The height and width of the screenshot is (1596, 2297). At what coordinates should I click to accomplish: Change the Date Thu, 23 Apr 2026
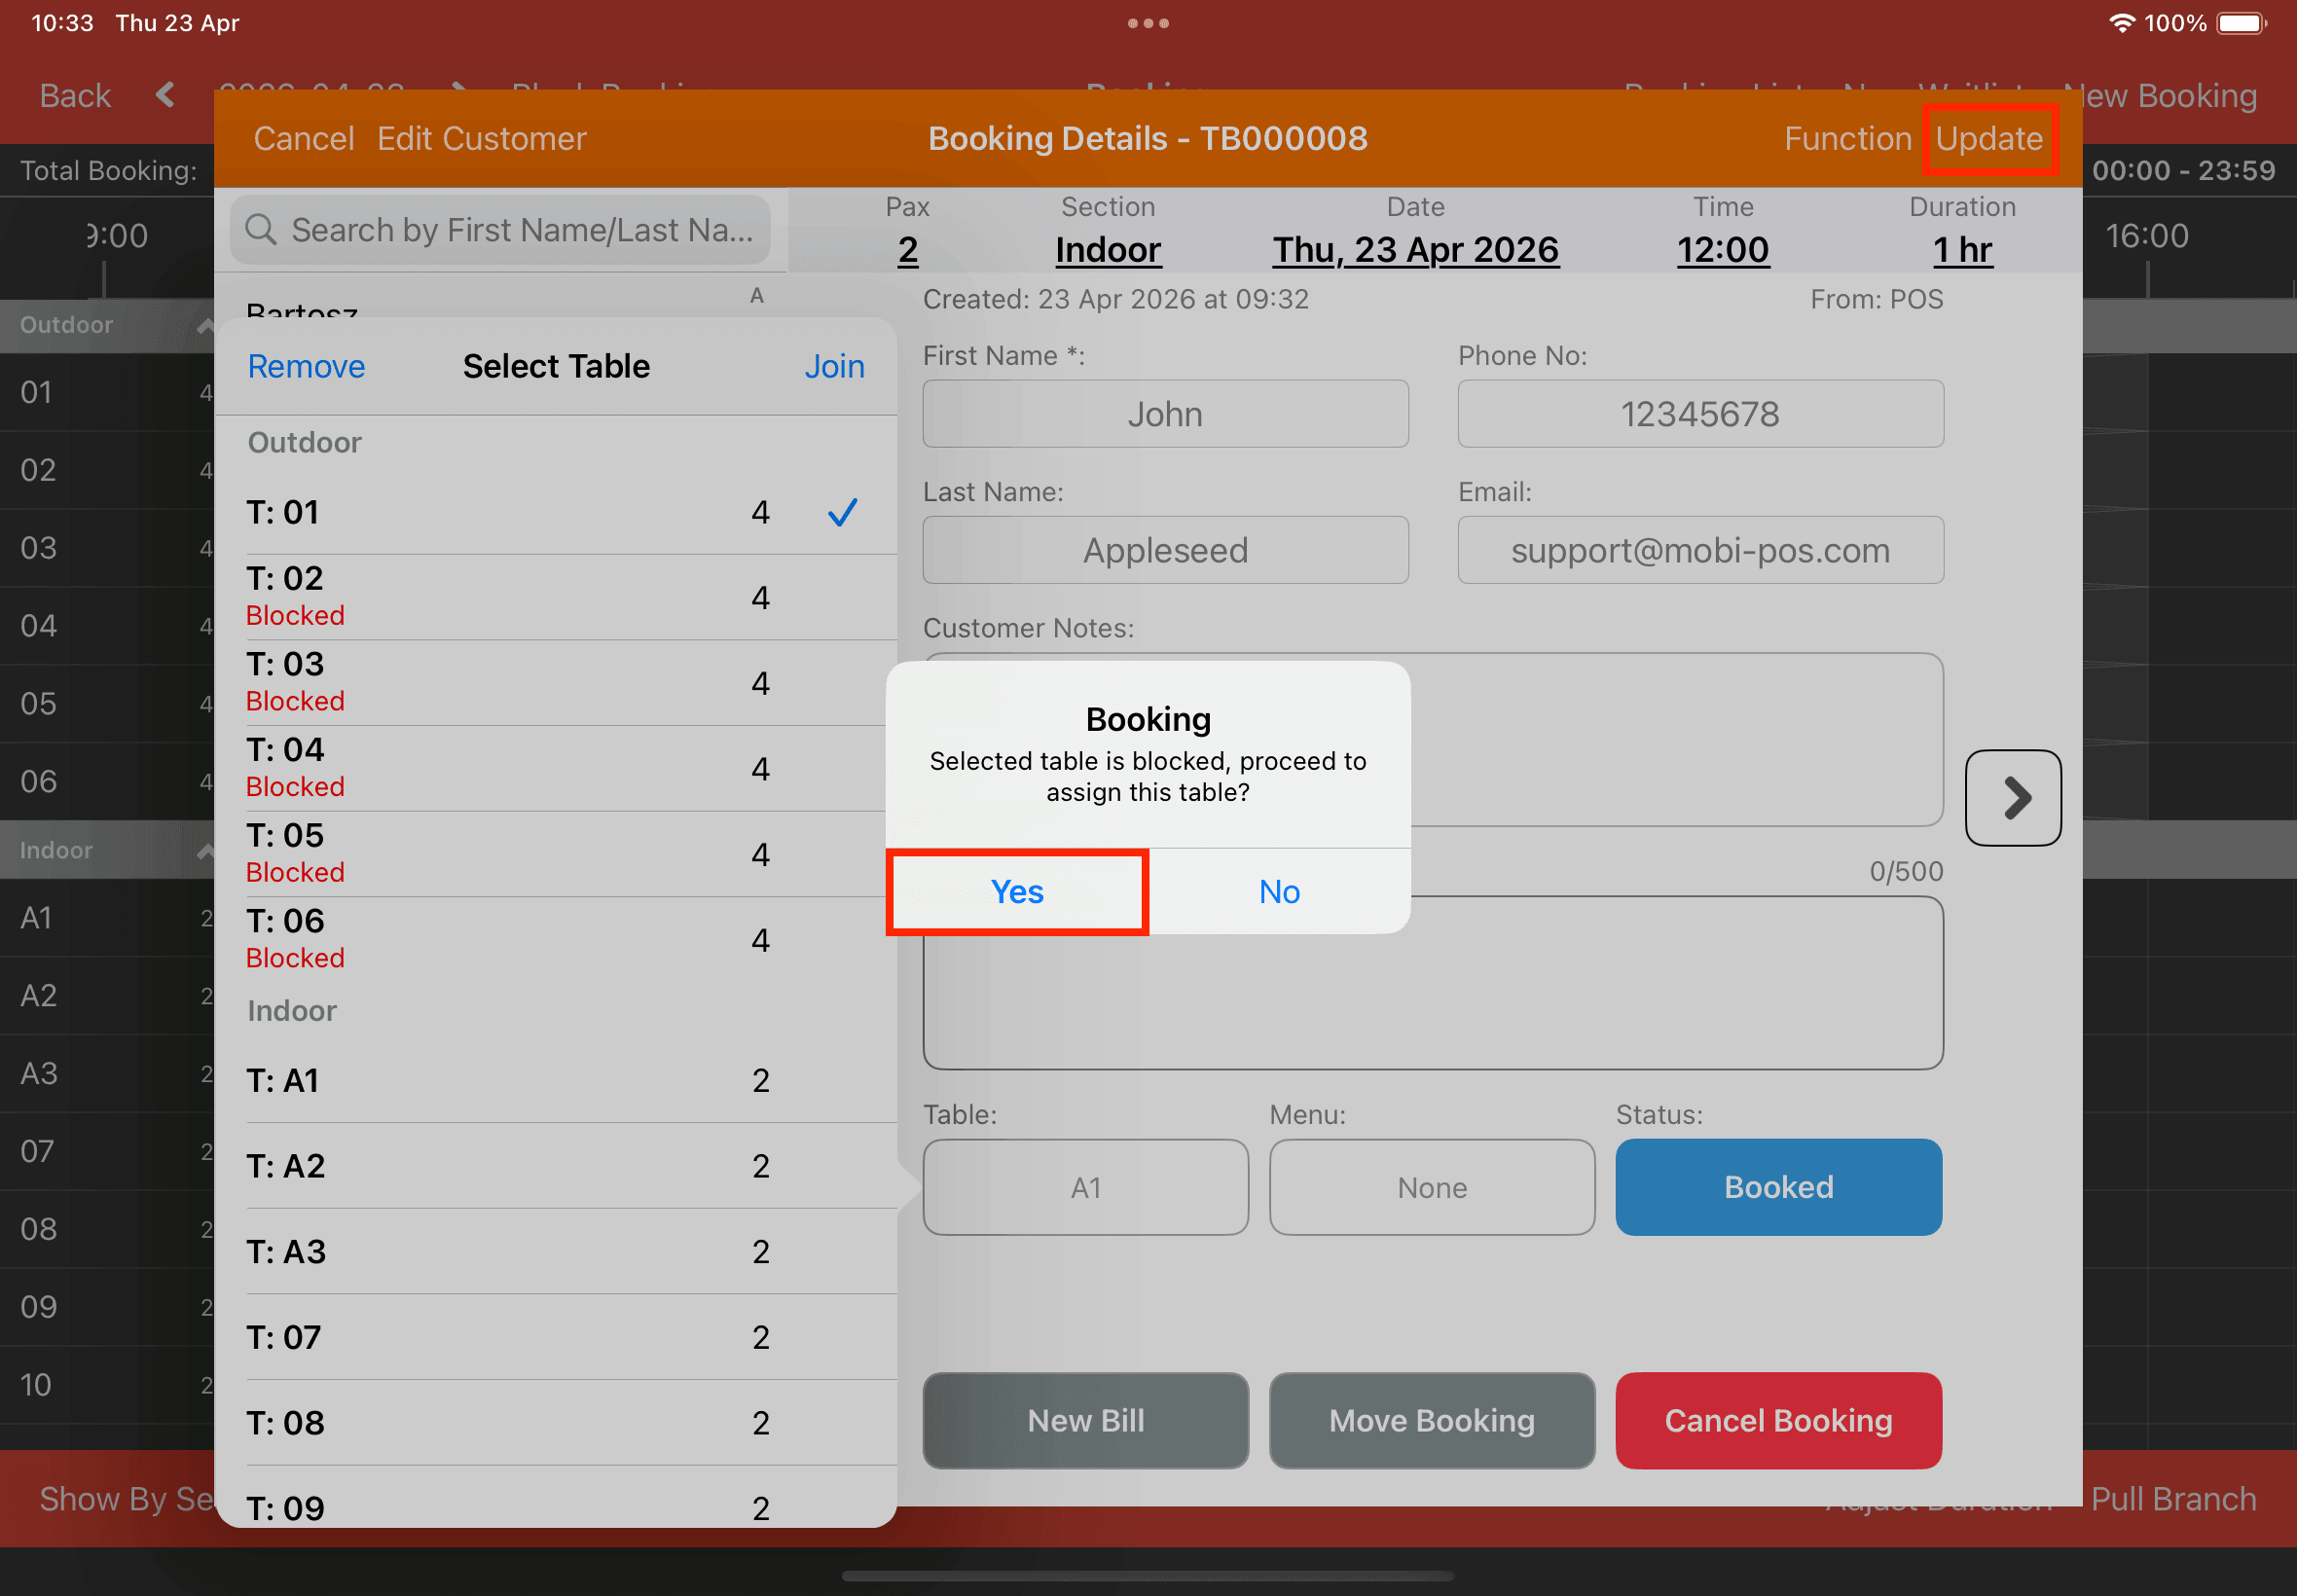(1415, 249)
